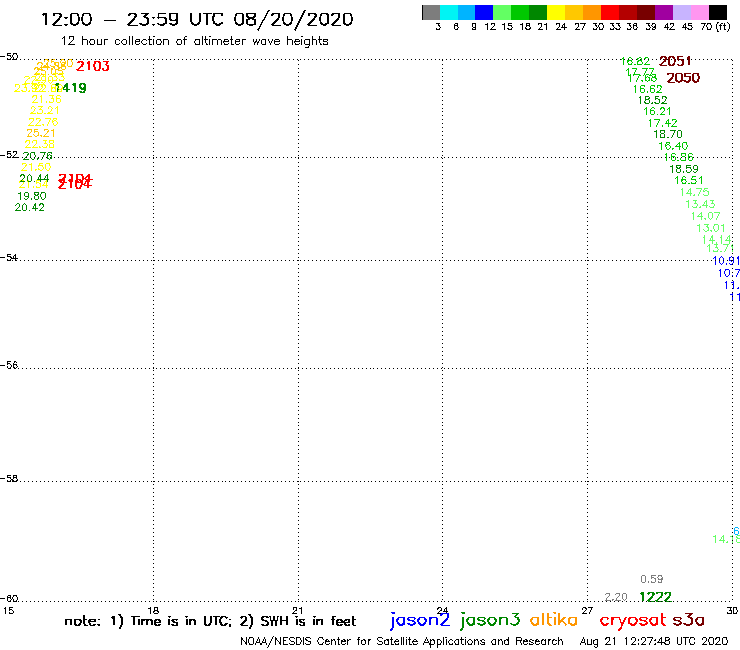Select the wave height value 22.76
This screenshot has height=650, width=740.
pyautogui.click(x=43, y=122)
